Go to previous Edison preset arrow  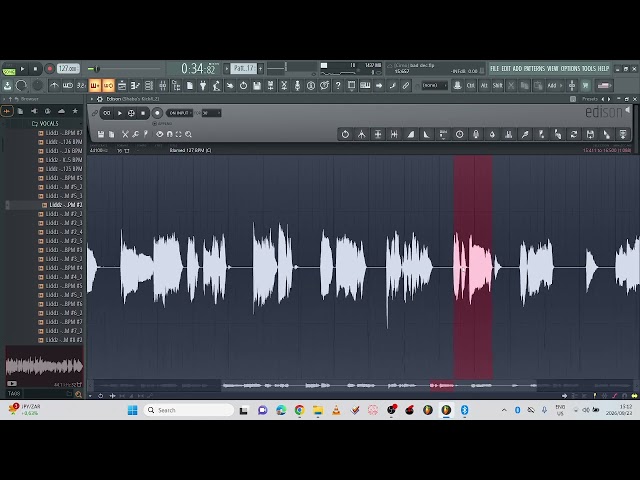point(603,99)
